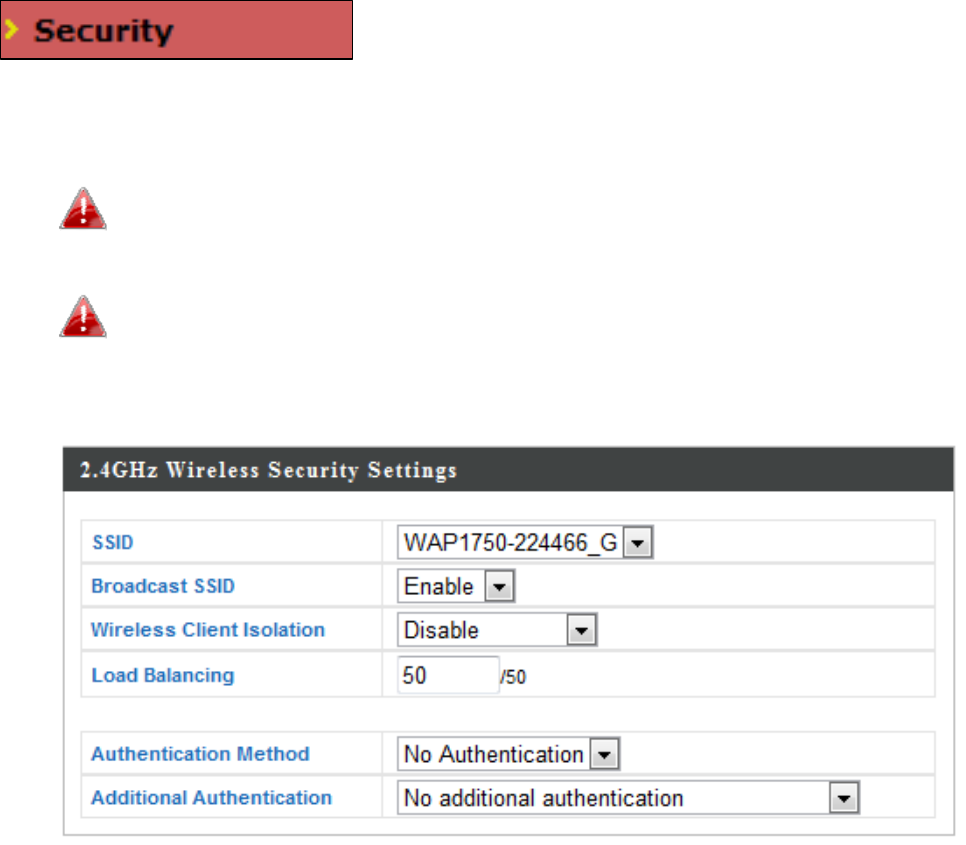Viewport: 966px width, 845px height.
Task: Click the SSID field label
Action: pos(112,543)
